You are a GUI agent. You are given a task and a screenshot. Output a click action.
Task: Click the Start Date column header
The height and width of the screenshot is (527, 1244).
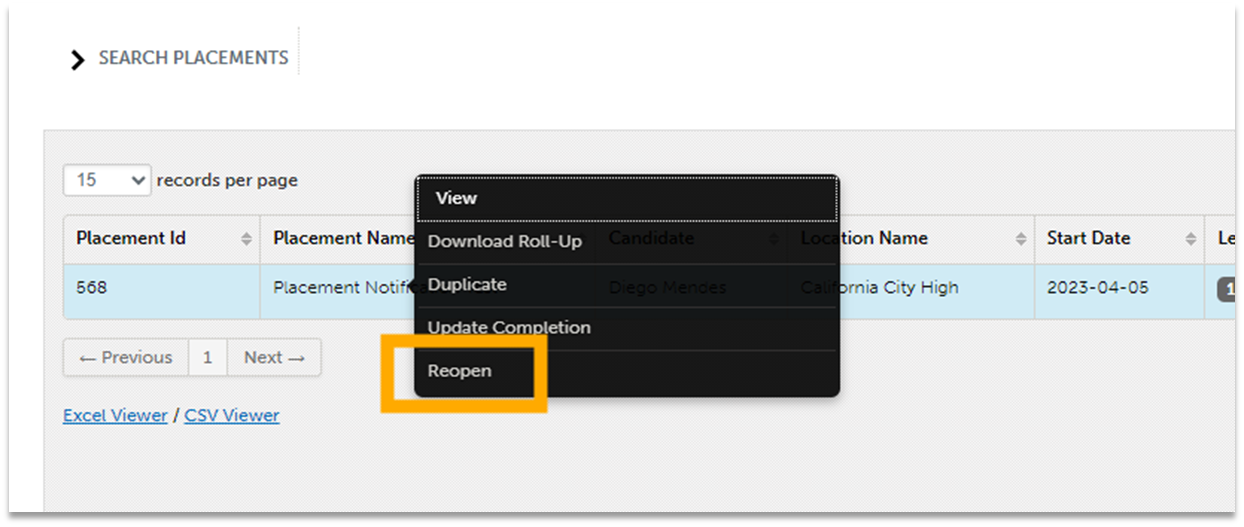coord(1119,239)
